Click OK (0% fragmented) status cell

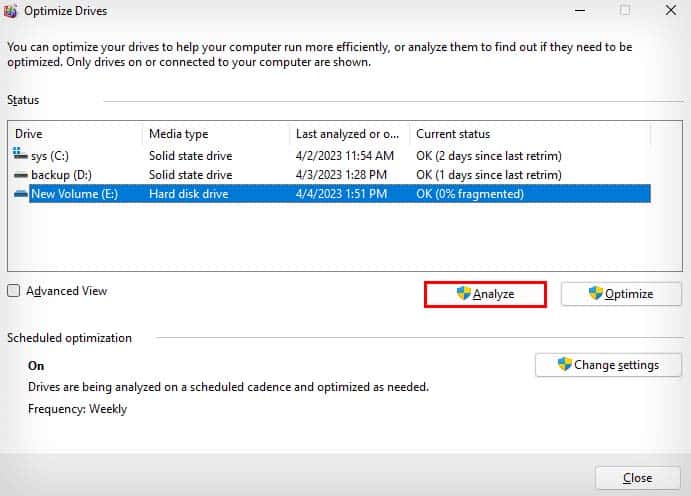coord(470,194)
